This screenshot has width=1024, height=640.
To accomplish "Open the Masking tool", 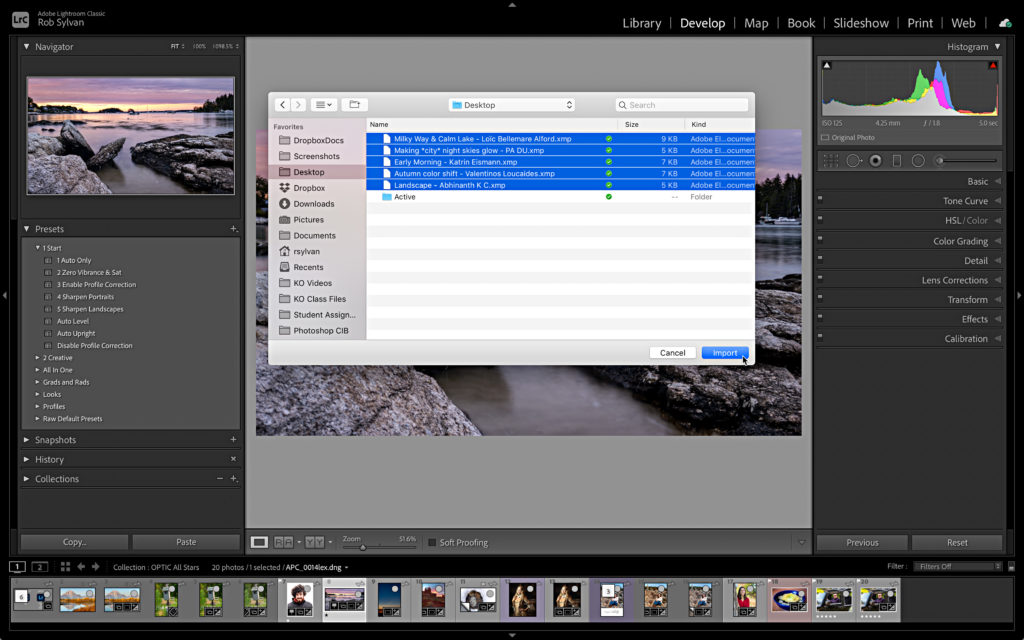I will coord(916,160).
